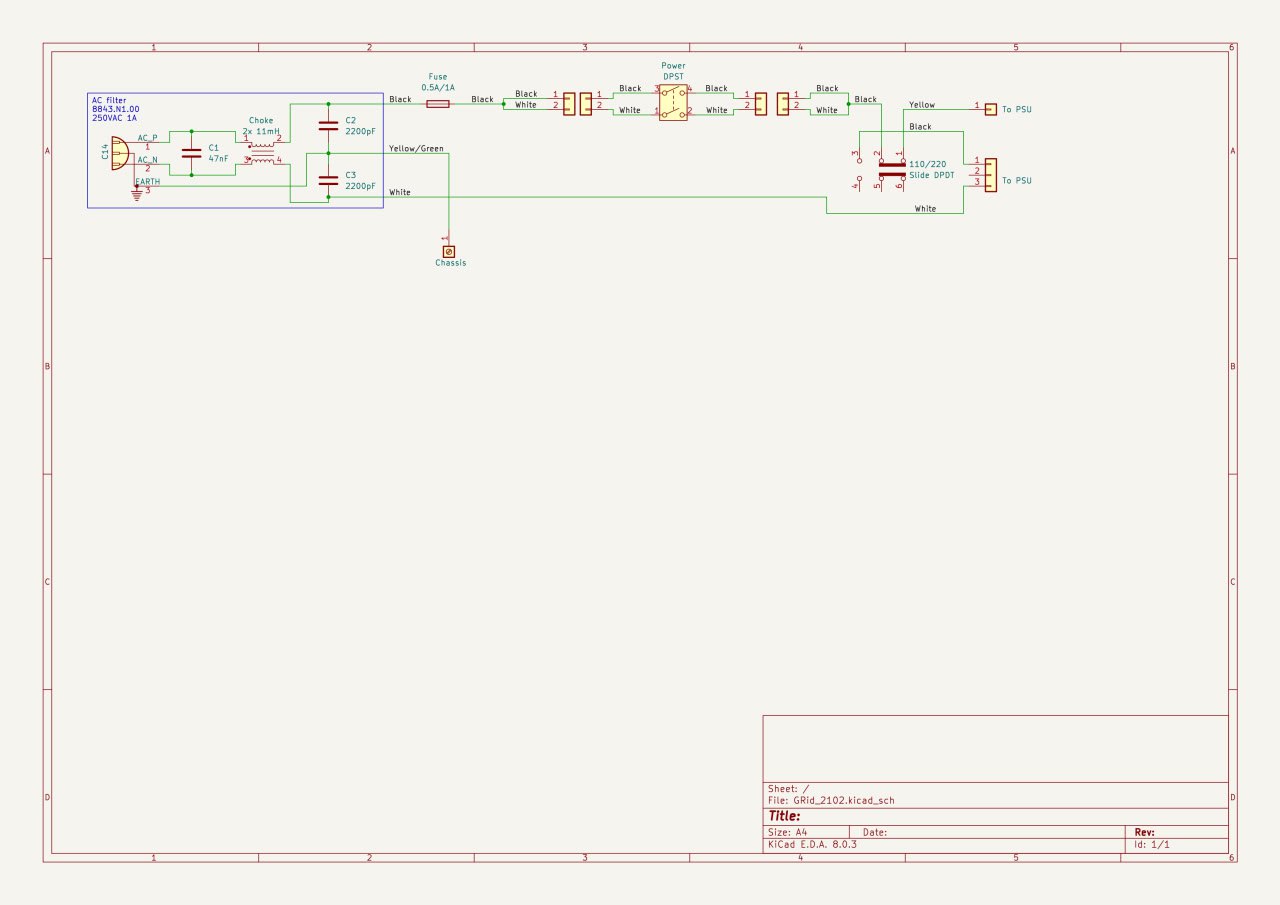Select the AC filter text label
The height and width of the screenshot is (905, 1280).
click(x=111, y=99)
